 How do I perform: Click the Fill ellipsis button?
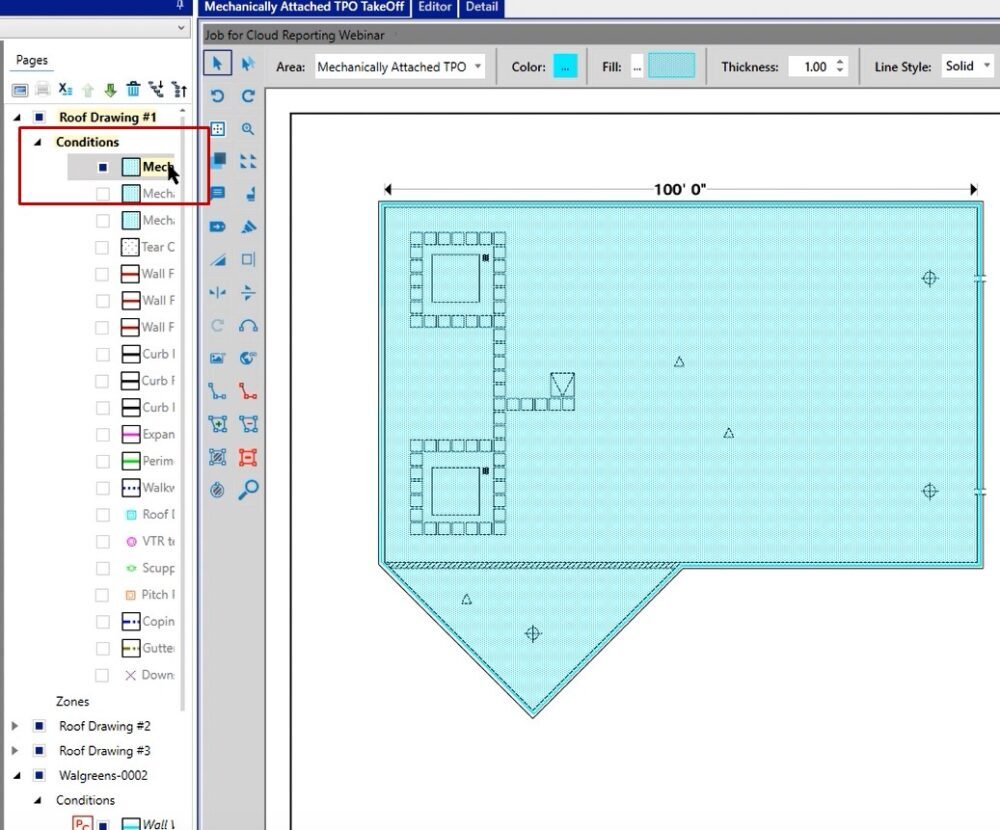[x=637, y=67]
